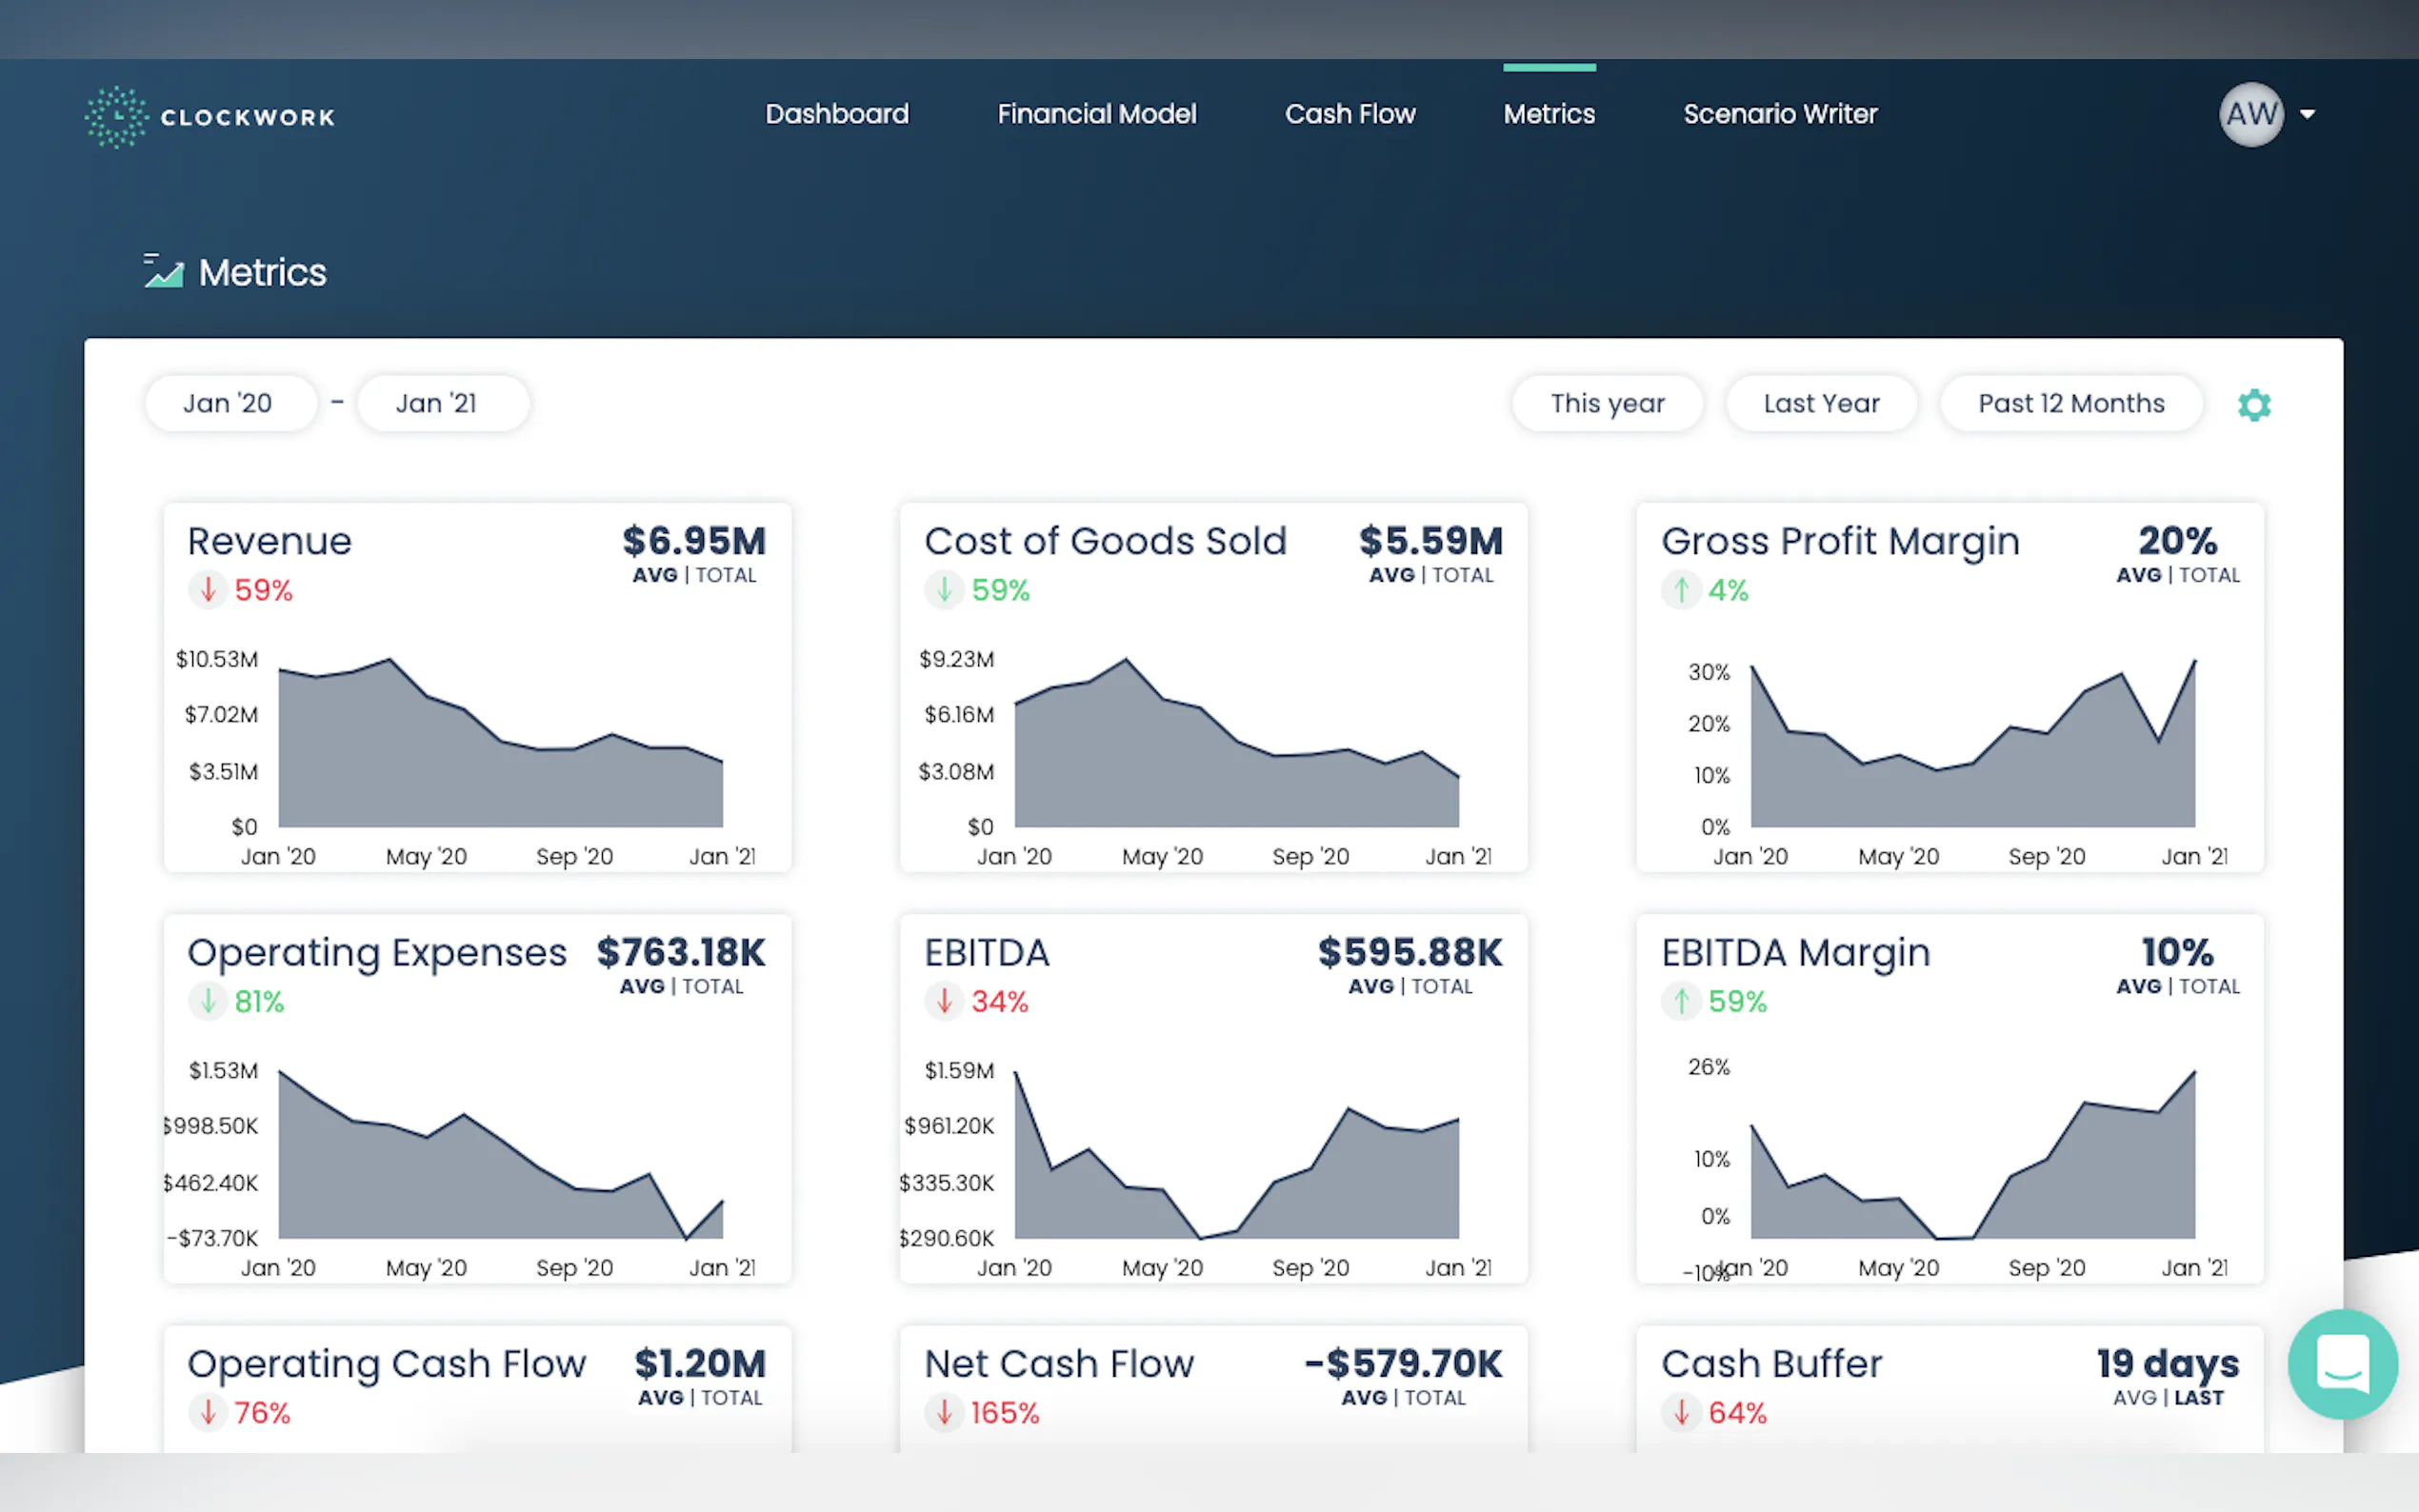Switch Cash Buffer to AVG
Viewport: 2419px width, 1512px height.
(x=2134, y=1397)
